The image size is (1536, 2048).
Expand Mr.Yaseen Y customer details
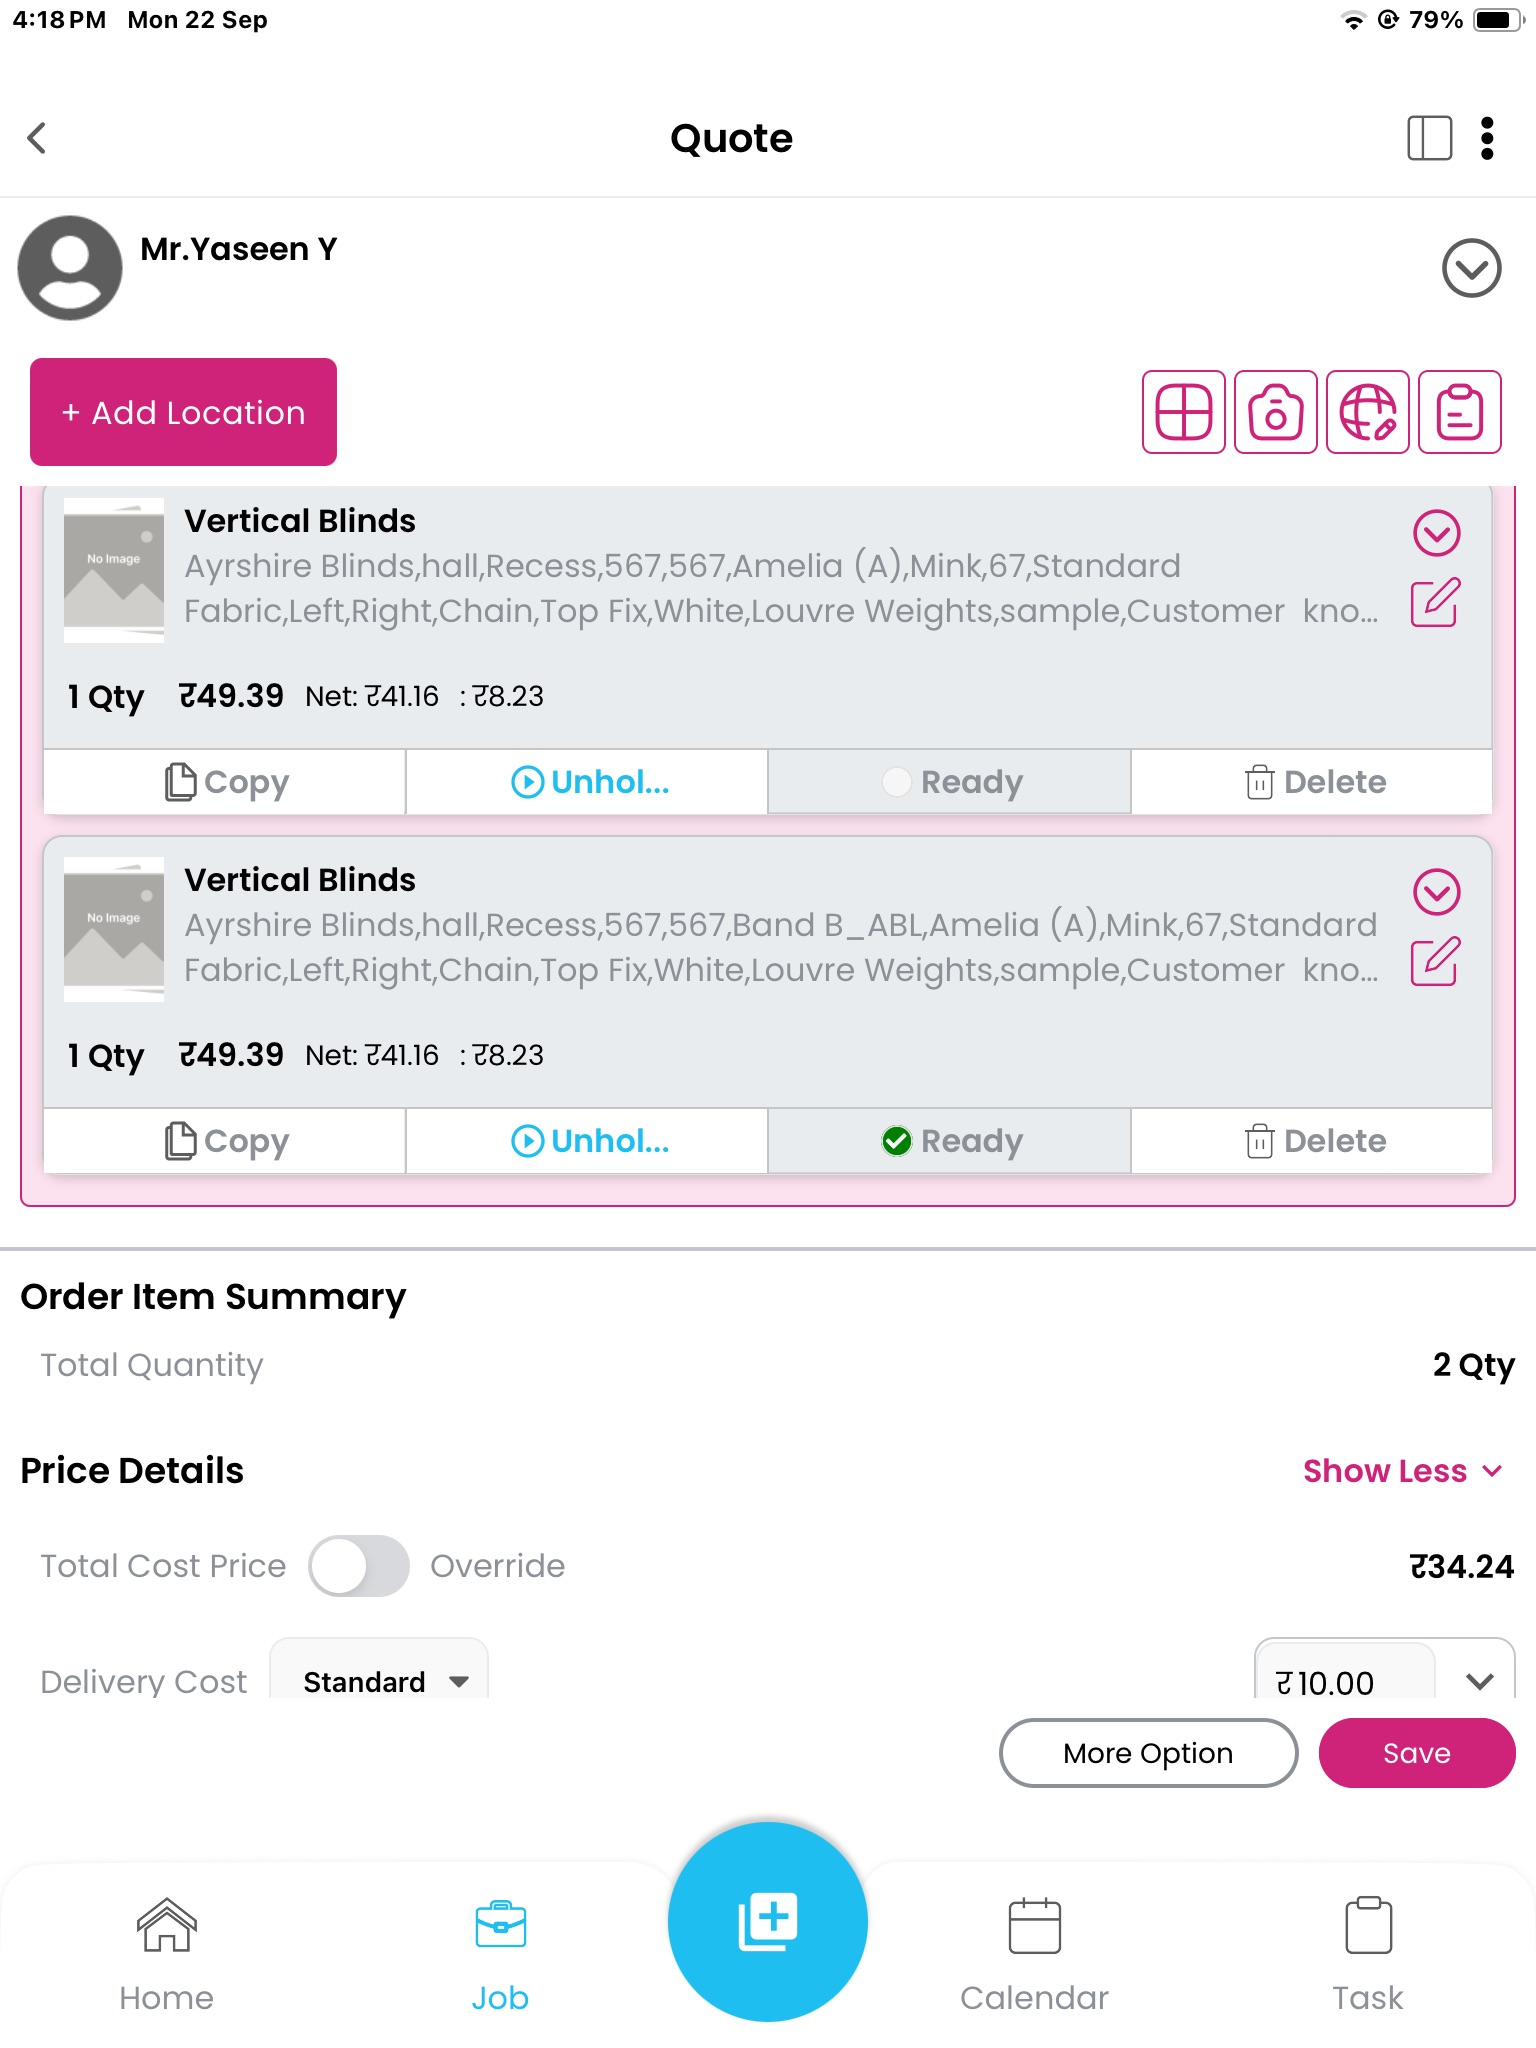(1472, 268)
